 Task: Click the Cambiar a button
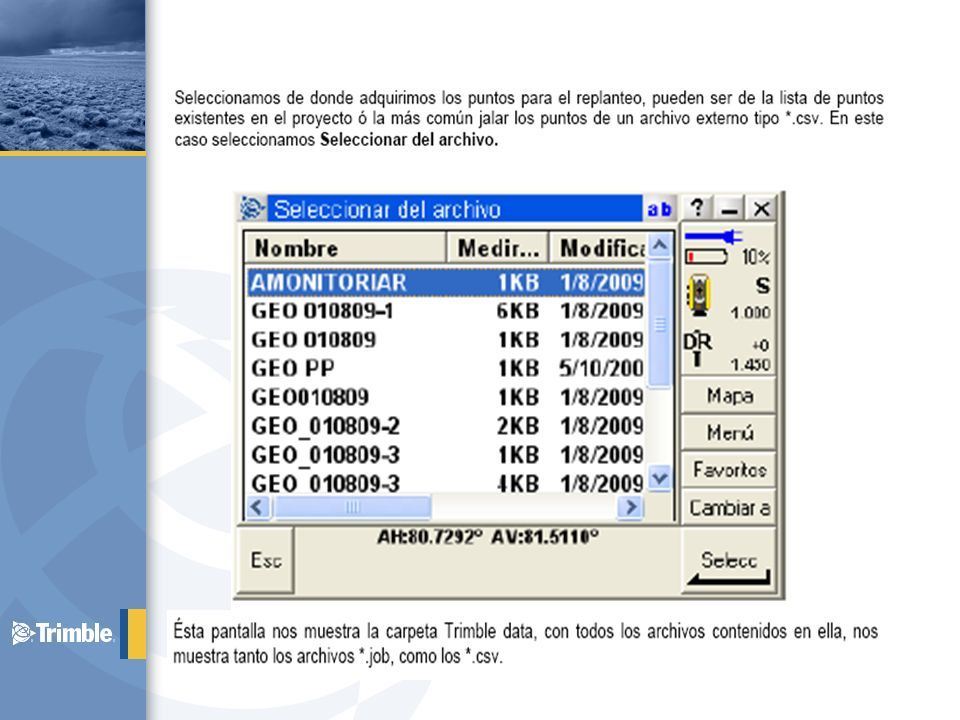click(729, 507)
